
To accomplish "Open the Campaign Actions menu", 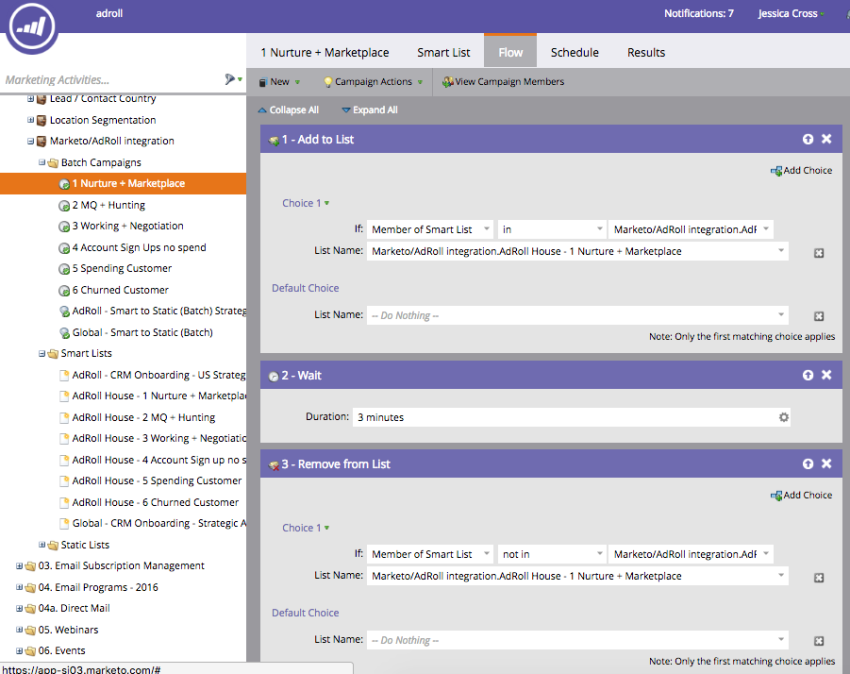I will coord(373,82).
